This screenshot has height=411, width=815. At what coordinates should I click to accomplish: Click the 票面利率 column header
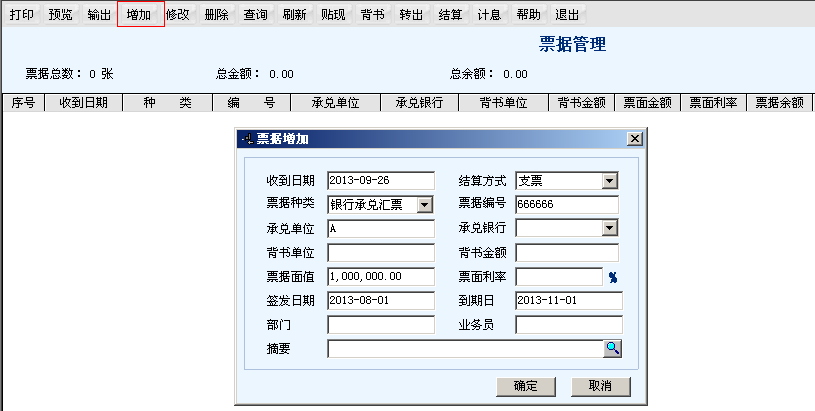tap(714, 103)
